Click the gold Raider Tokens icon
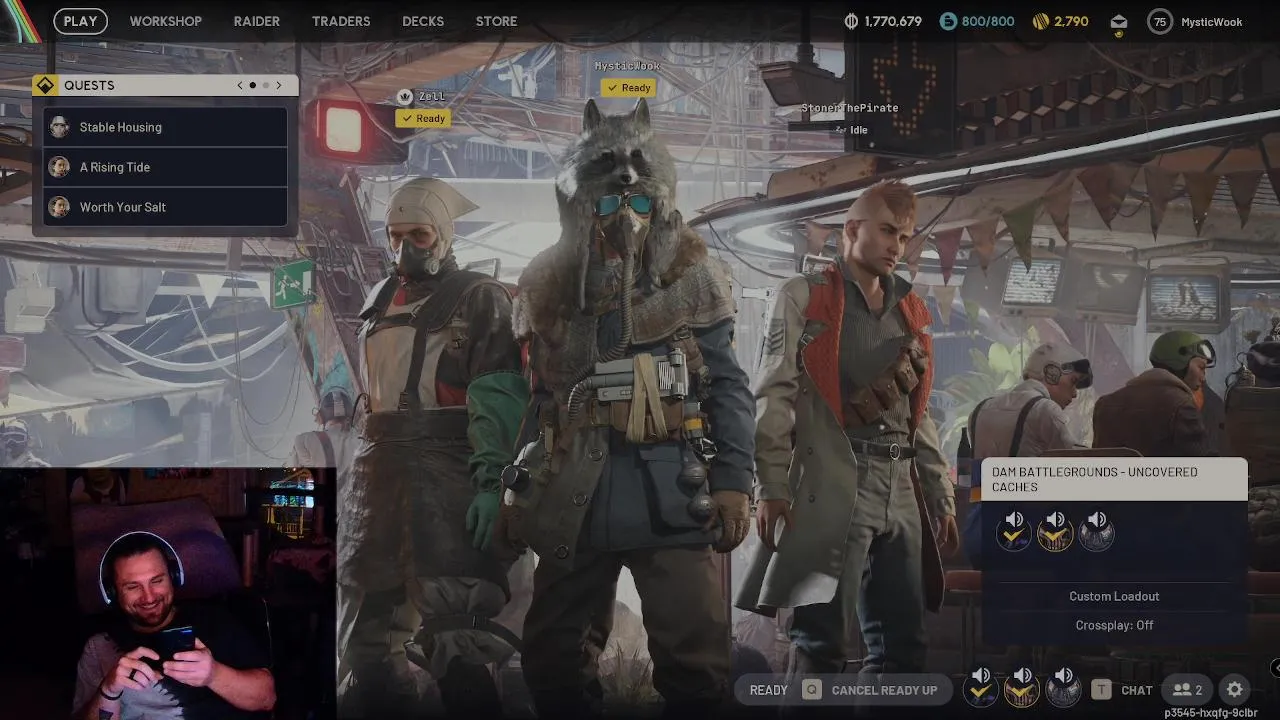This screenshot has height=720, width=1280. (1040, 21)
